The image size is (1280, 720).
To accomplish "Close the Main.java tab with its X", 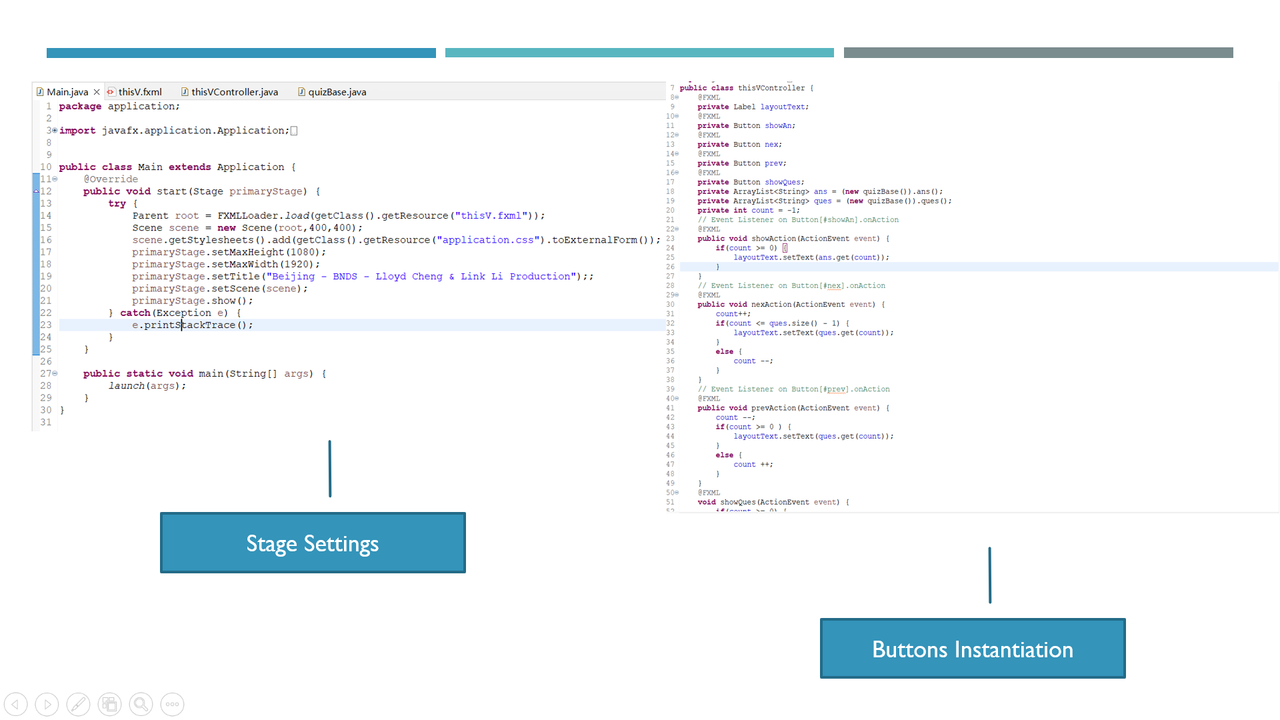I will (x=97, y=92).
